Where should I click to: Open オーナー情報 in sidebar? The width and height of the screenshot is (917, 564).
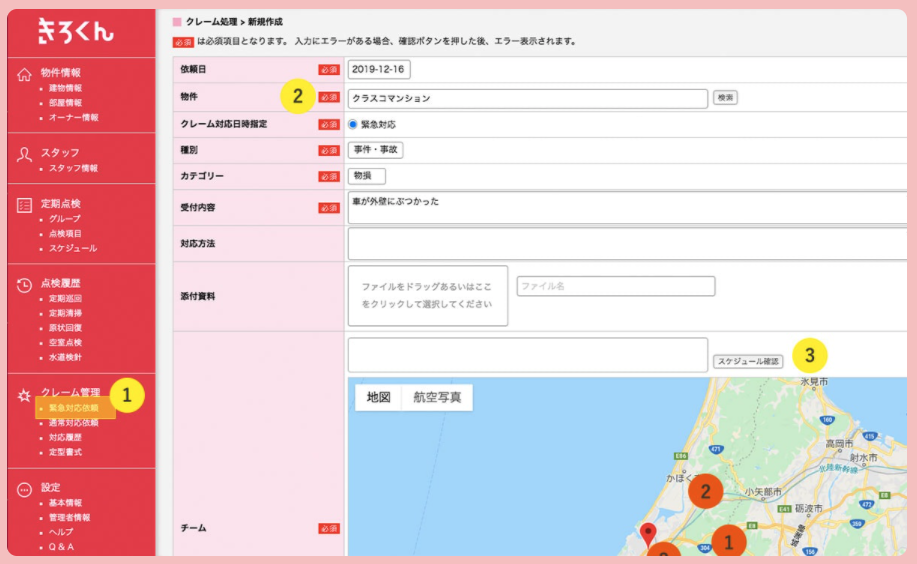tap(74, 118)
